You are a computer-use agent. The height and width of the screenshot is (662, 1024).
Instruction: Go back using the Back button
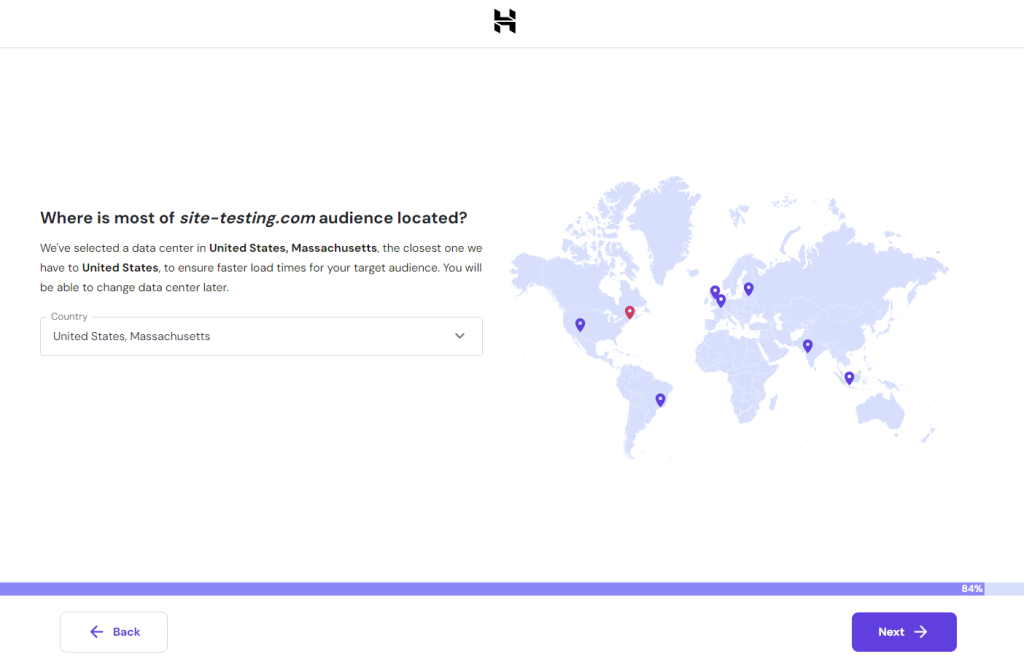click(113, 631)
